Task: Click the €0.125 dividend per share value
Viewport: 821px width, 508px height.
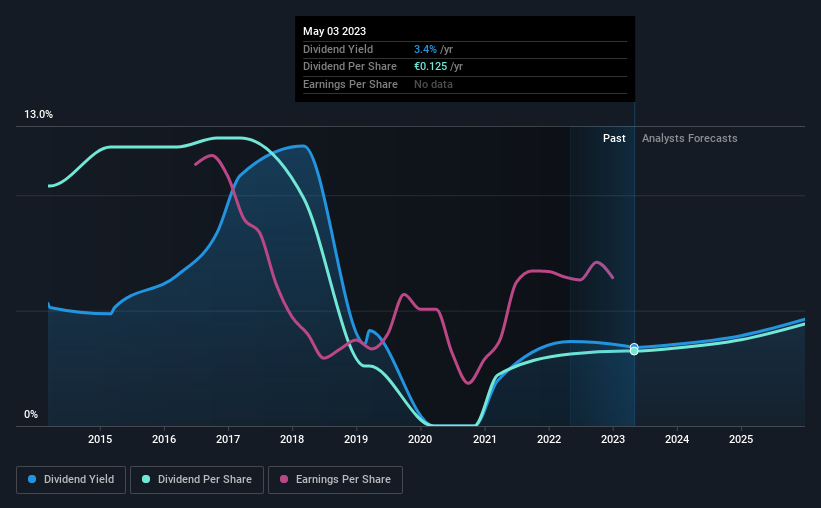Action: coord(430,67)
